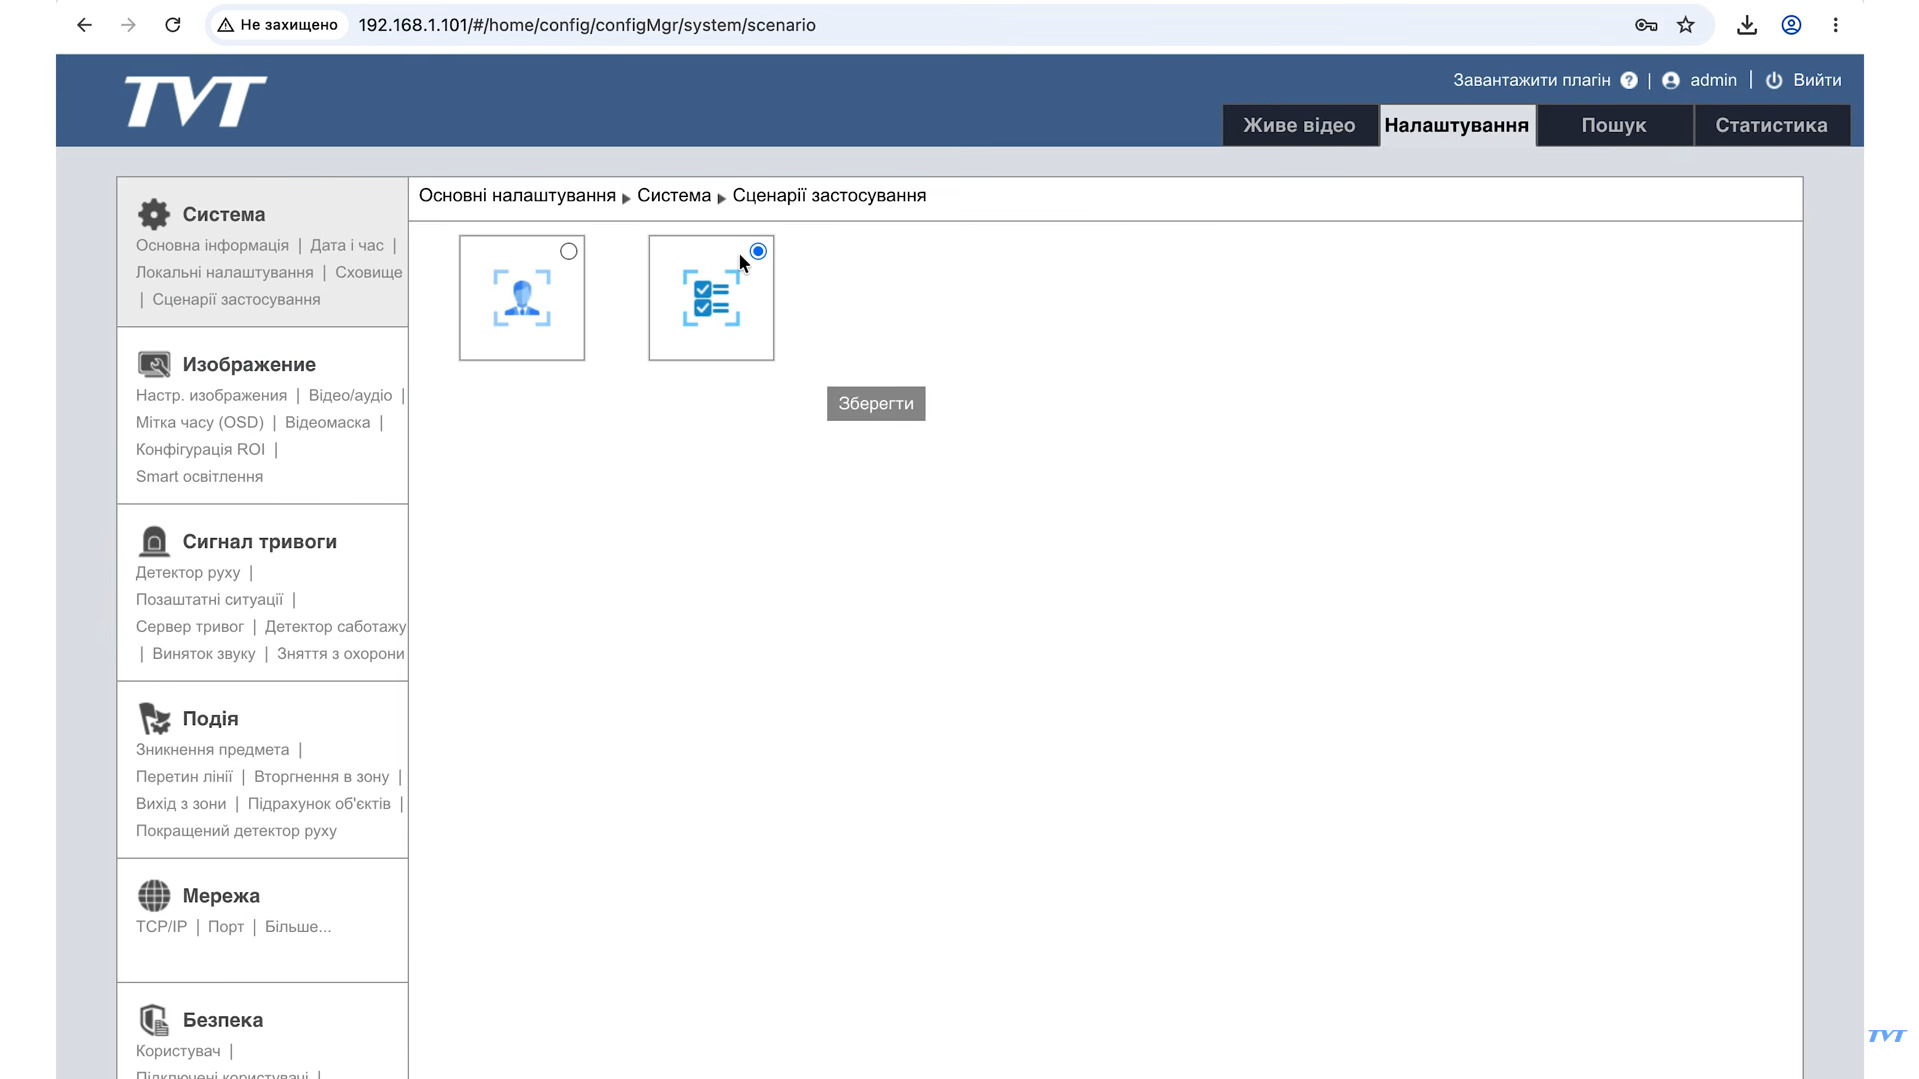1919x1079 pixels.
Task: Click the Подія event icon
Action: pyautogui.click(x=154, y=718)
